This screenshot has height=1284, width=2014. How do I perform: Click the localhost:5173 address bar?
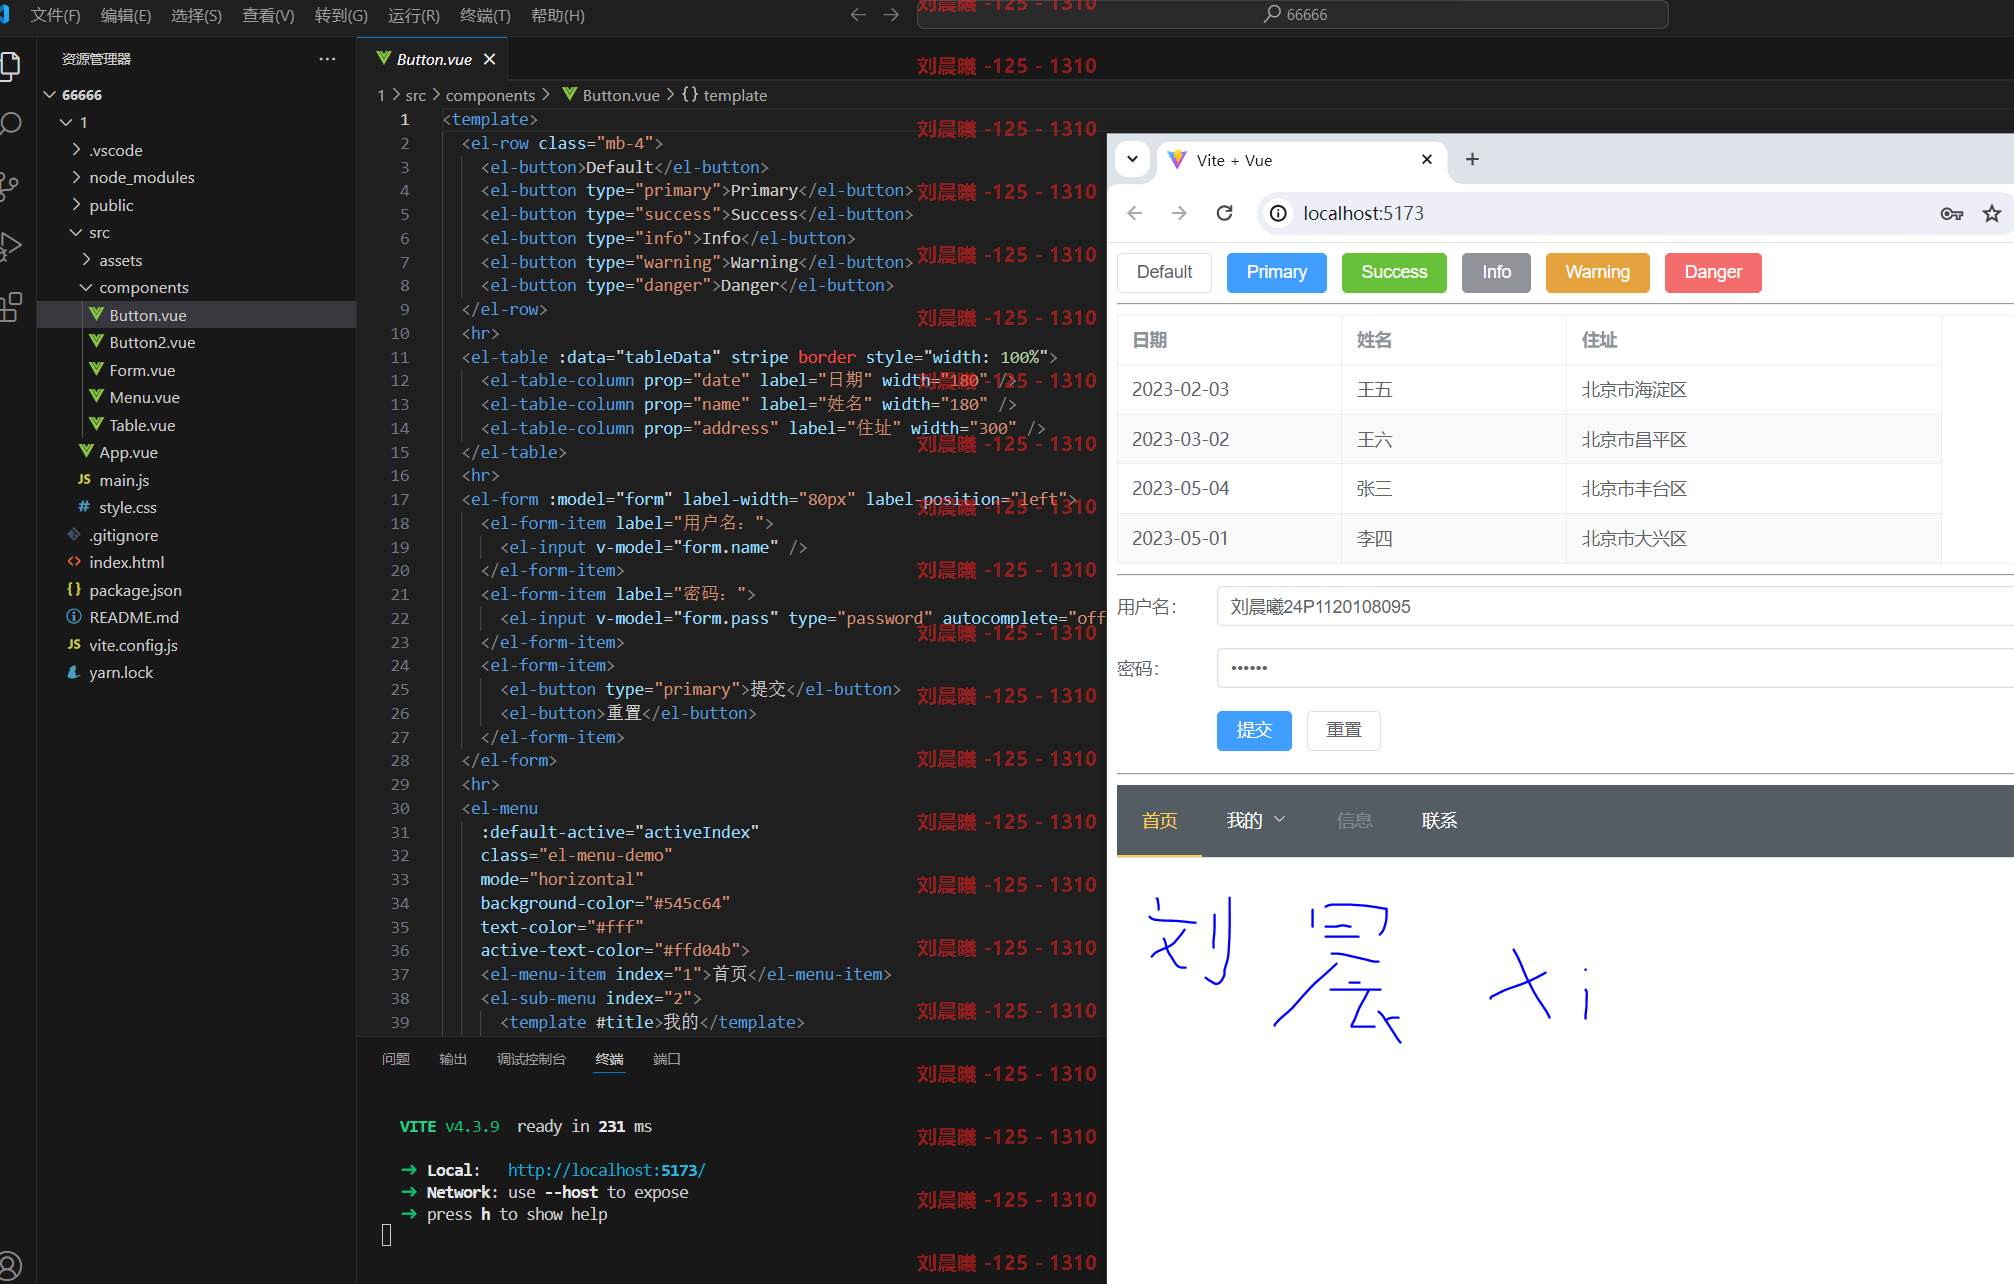1363,213
